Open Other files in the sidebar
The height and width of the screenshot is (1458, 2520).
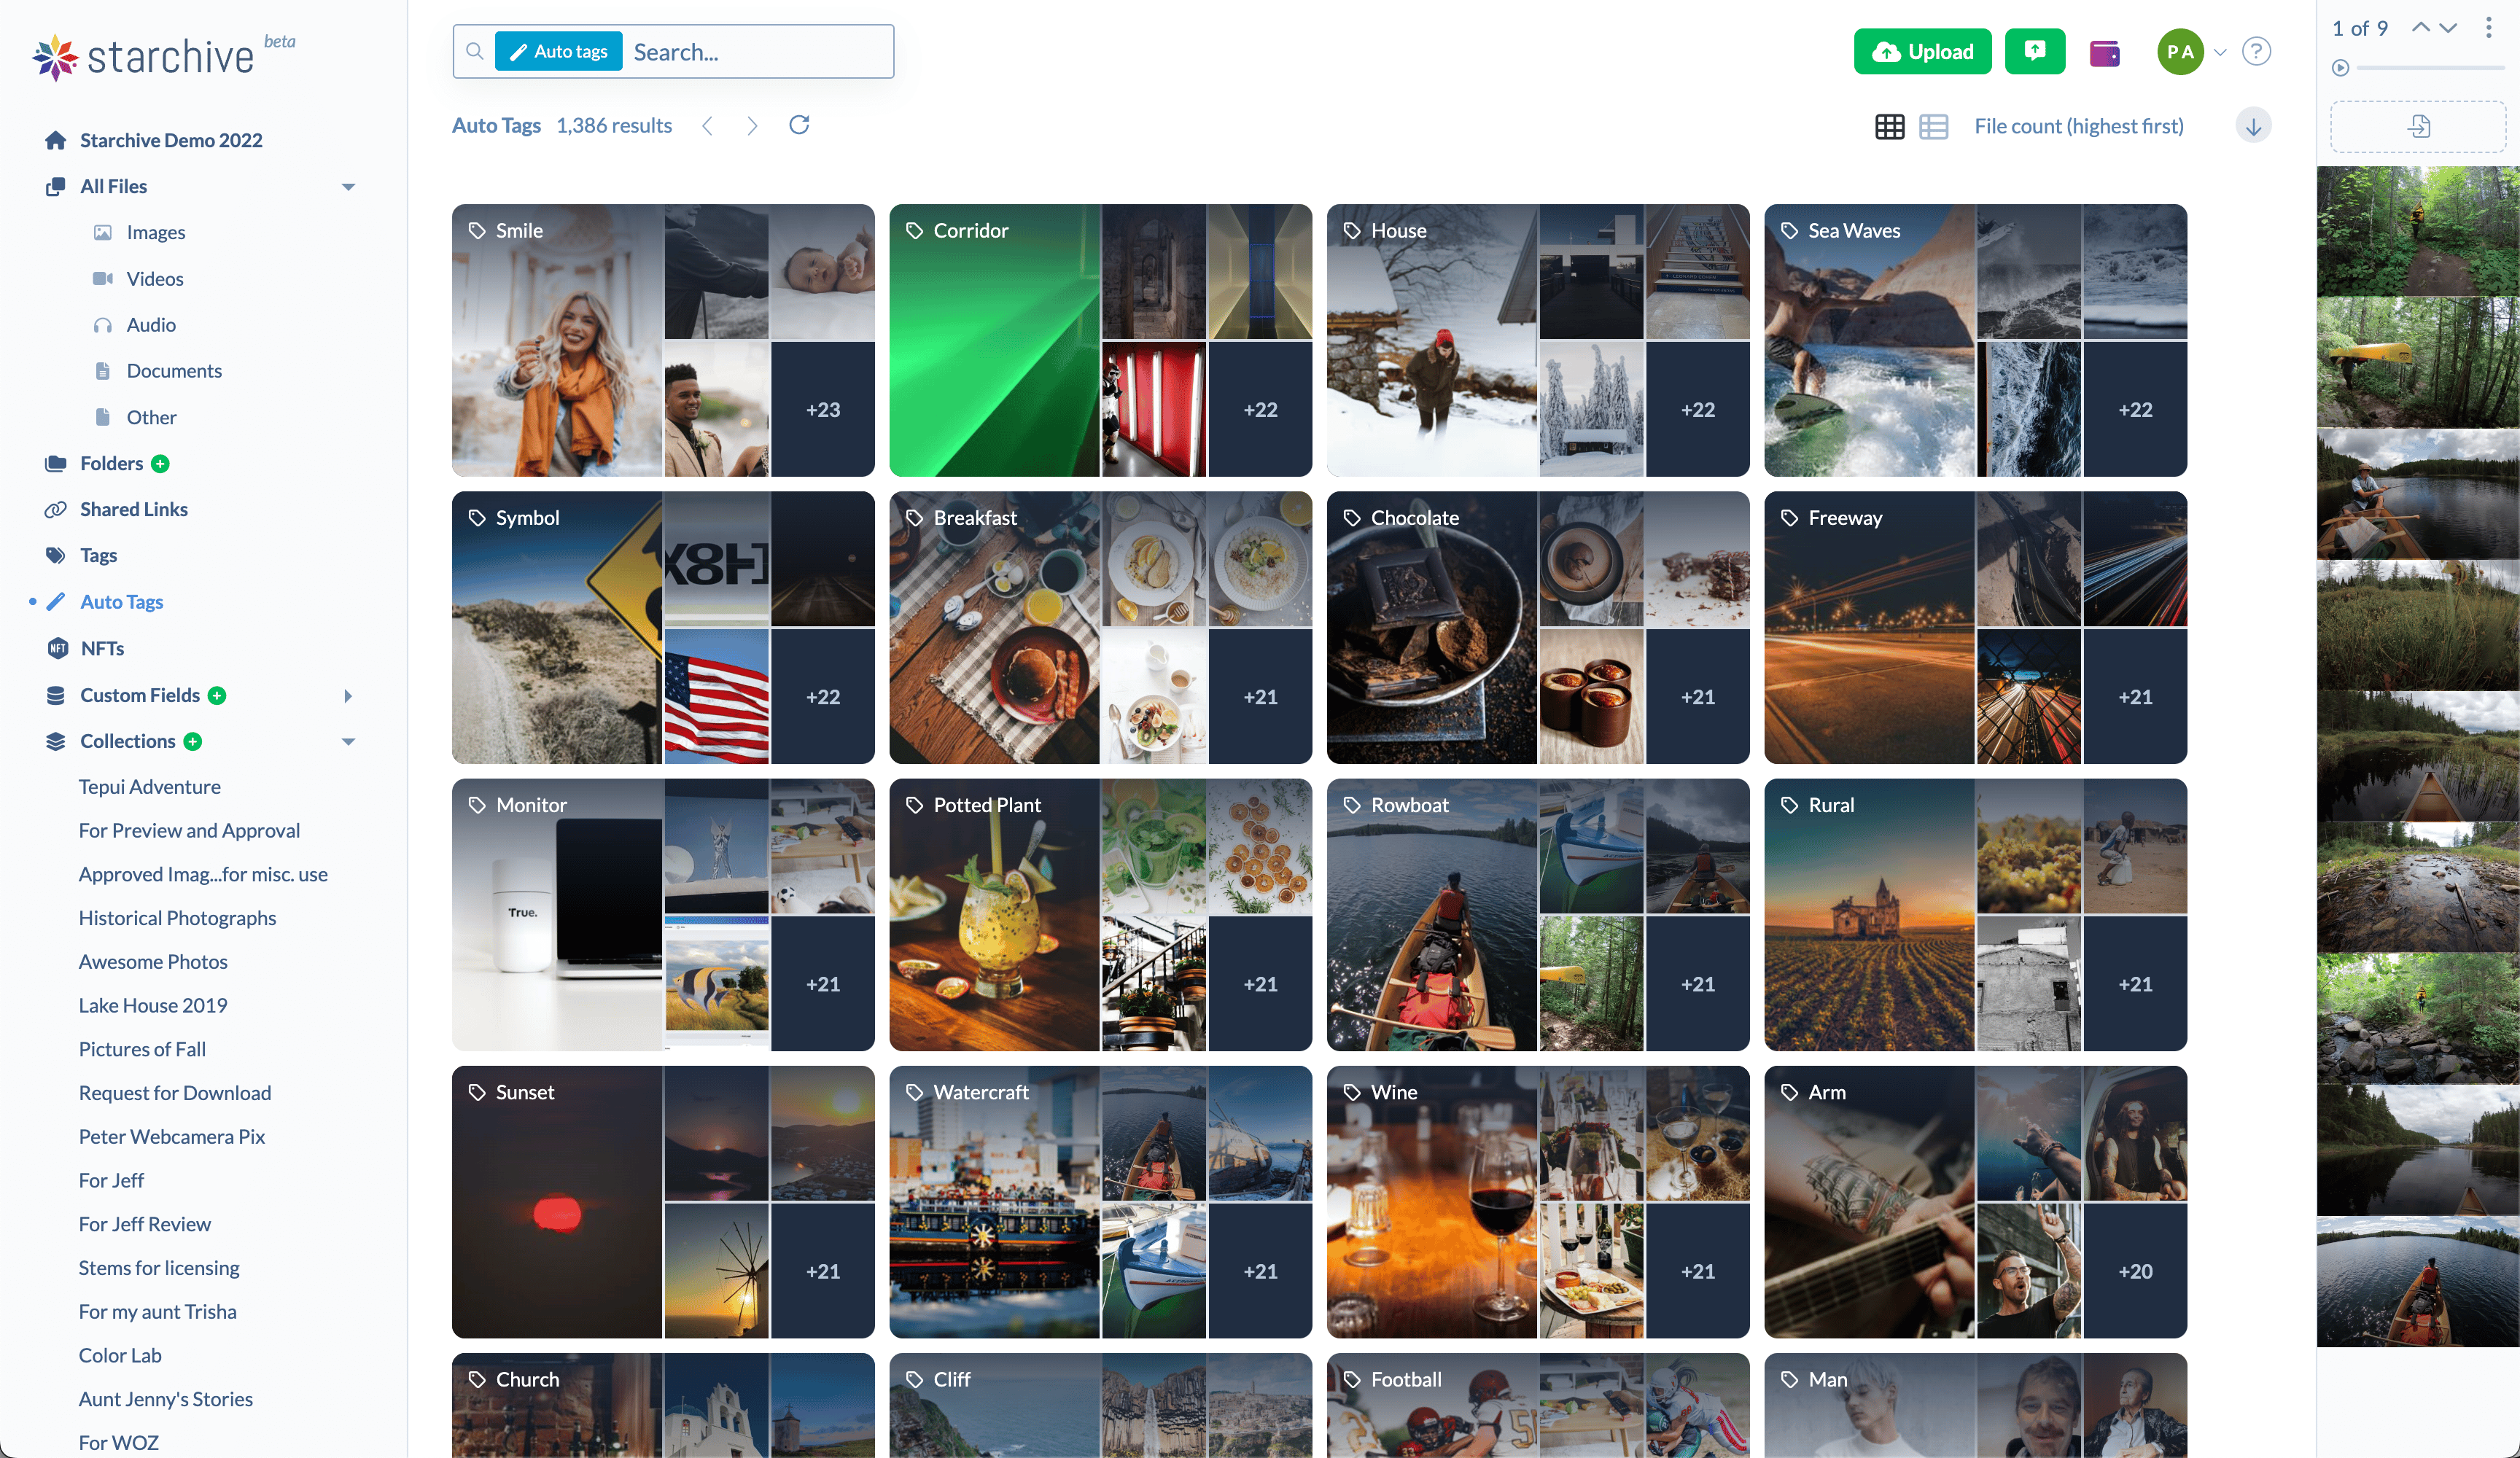(151, 417)
